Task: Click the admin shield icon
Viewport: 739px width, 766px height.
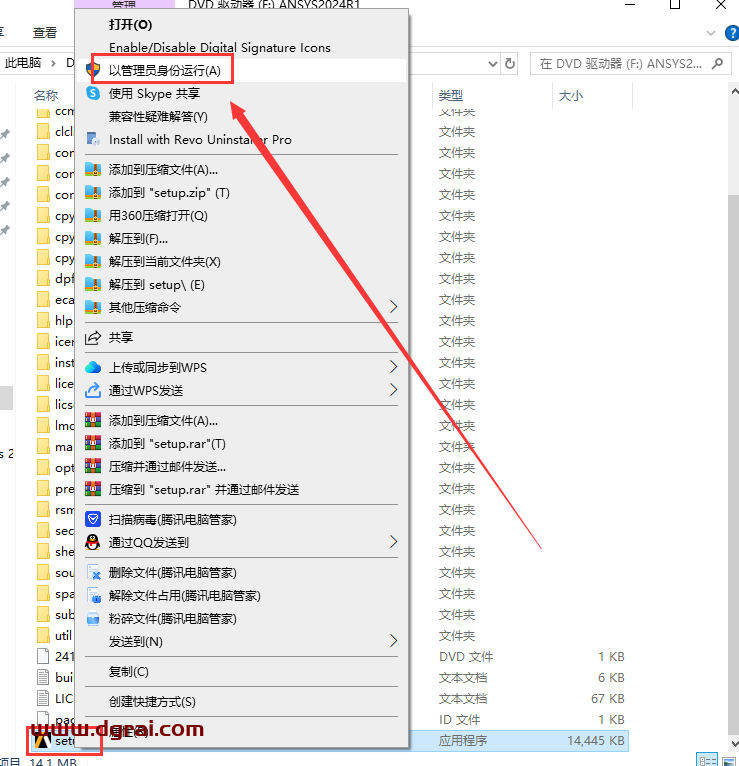Action: (93, 70)
